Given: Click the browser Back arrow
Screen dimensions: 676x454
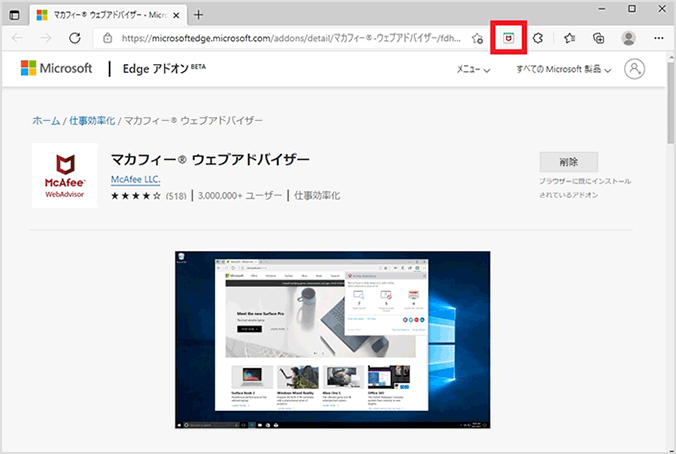Looking at the screenshot, I should click(17, 38).
